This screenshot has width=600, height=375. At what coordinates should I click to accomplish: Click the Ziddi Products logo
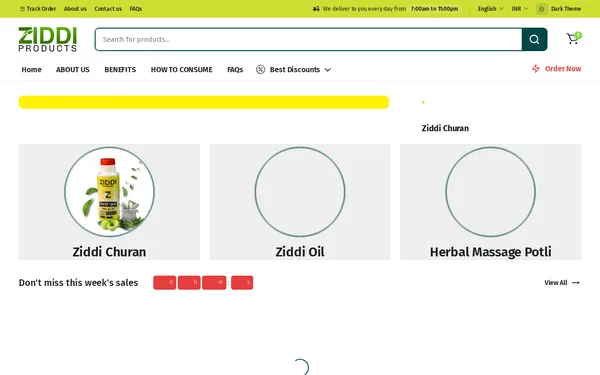tap(47, 39)
